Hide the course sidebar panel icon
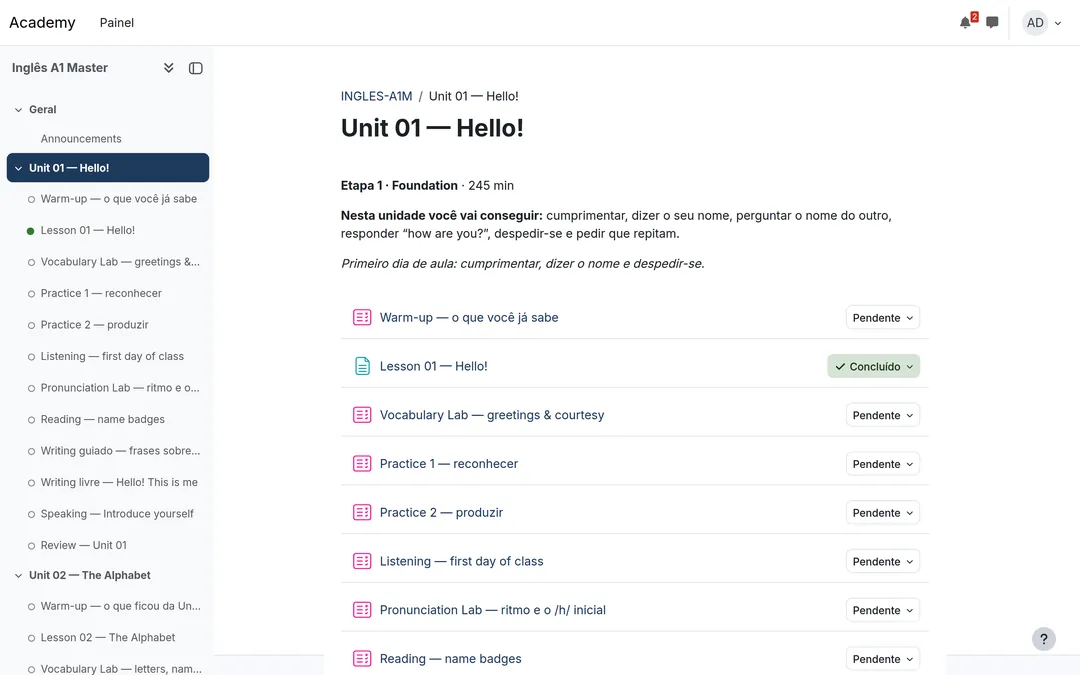This screenshot has width=1080, height=675. click(196, 68)
